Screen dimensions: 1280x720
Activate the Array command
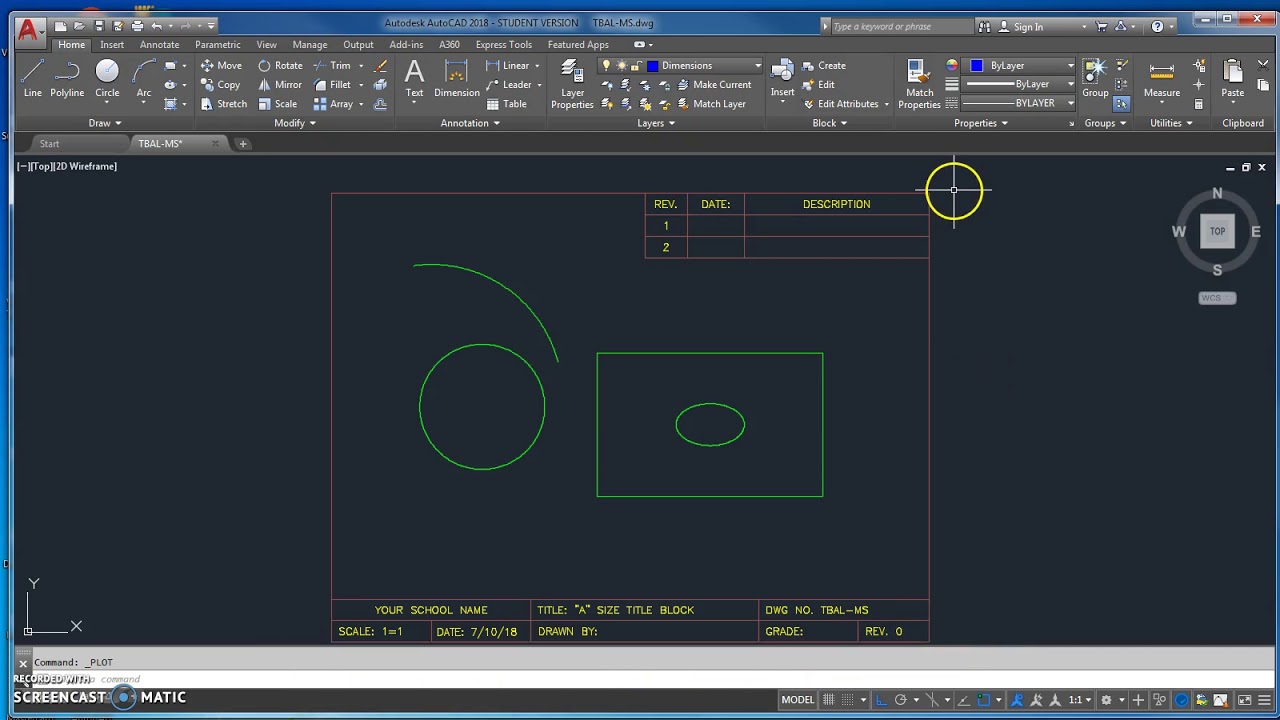pos(334,104)
